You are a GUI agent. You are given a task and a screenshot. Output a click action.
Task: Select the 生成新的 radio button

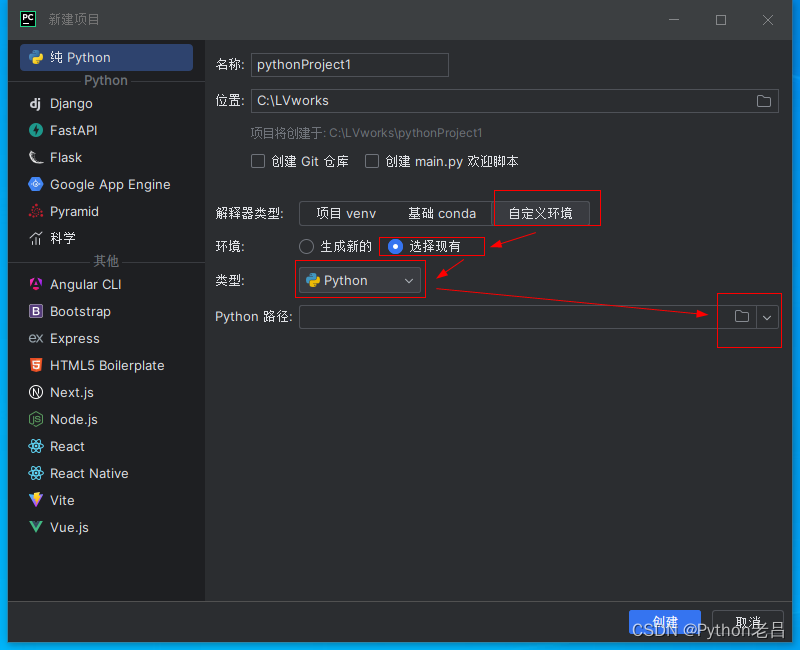tap(306, 246)
